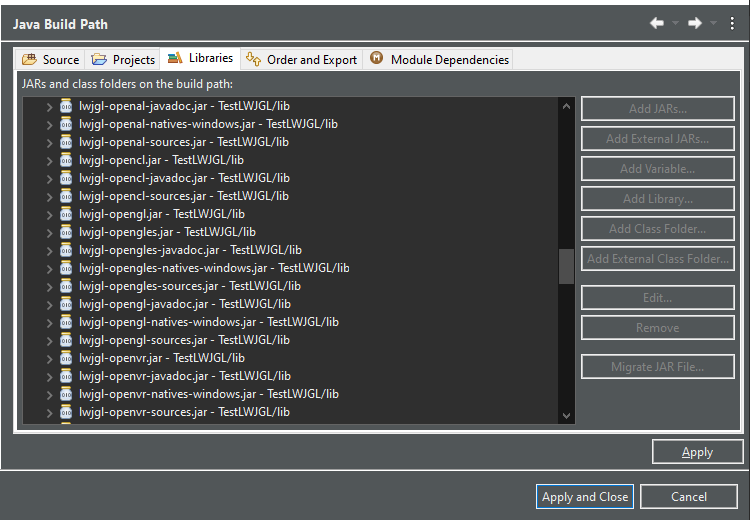The height and width of the screenshot is (520, 750).
Task: Click the Remove button
Action: pos(658,328)
